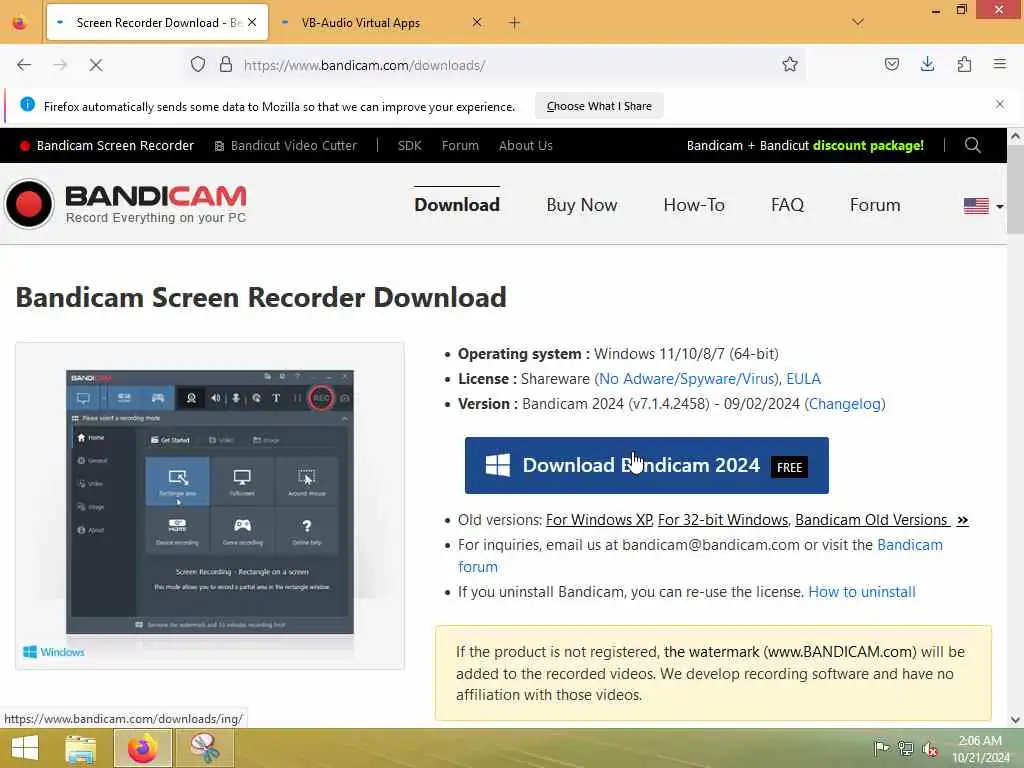Bookmark this page with the star

pyautogui.click(x=790, y=65)
